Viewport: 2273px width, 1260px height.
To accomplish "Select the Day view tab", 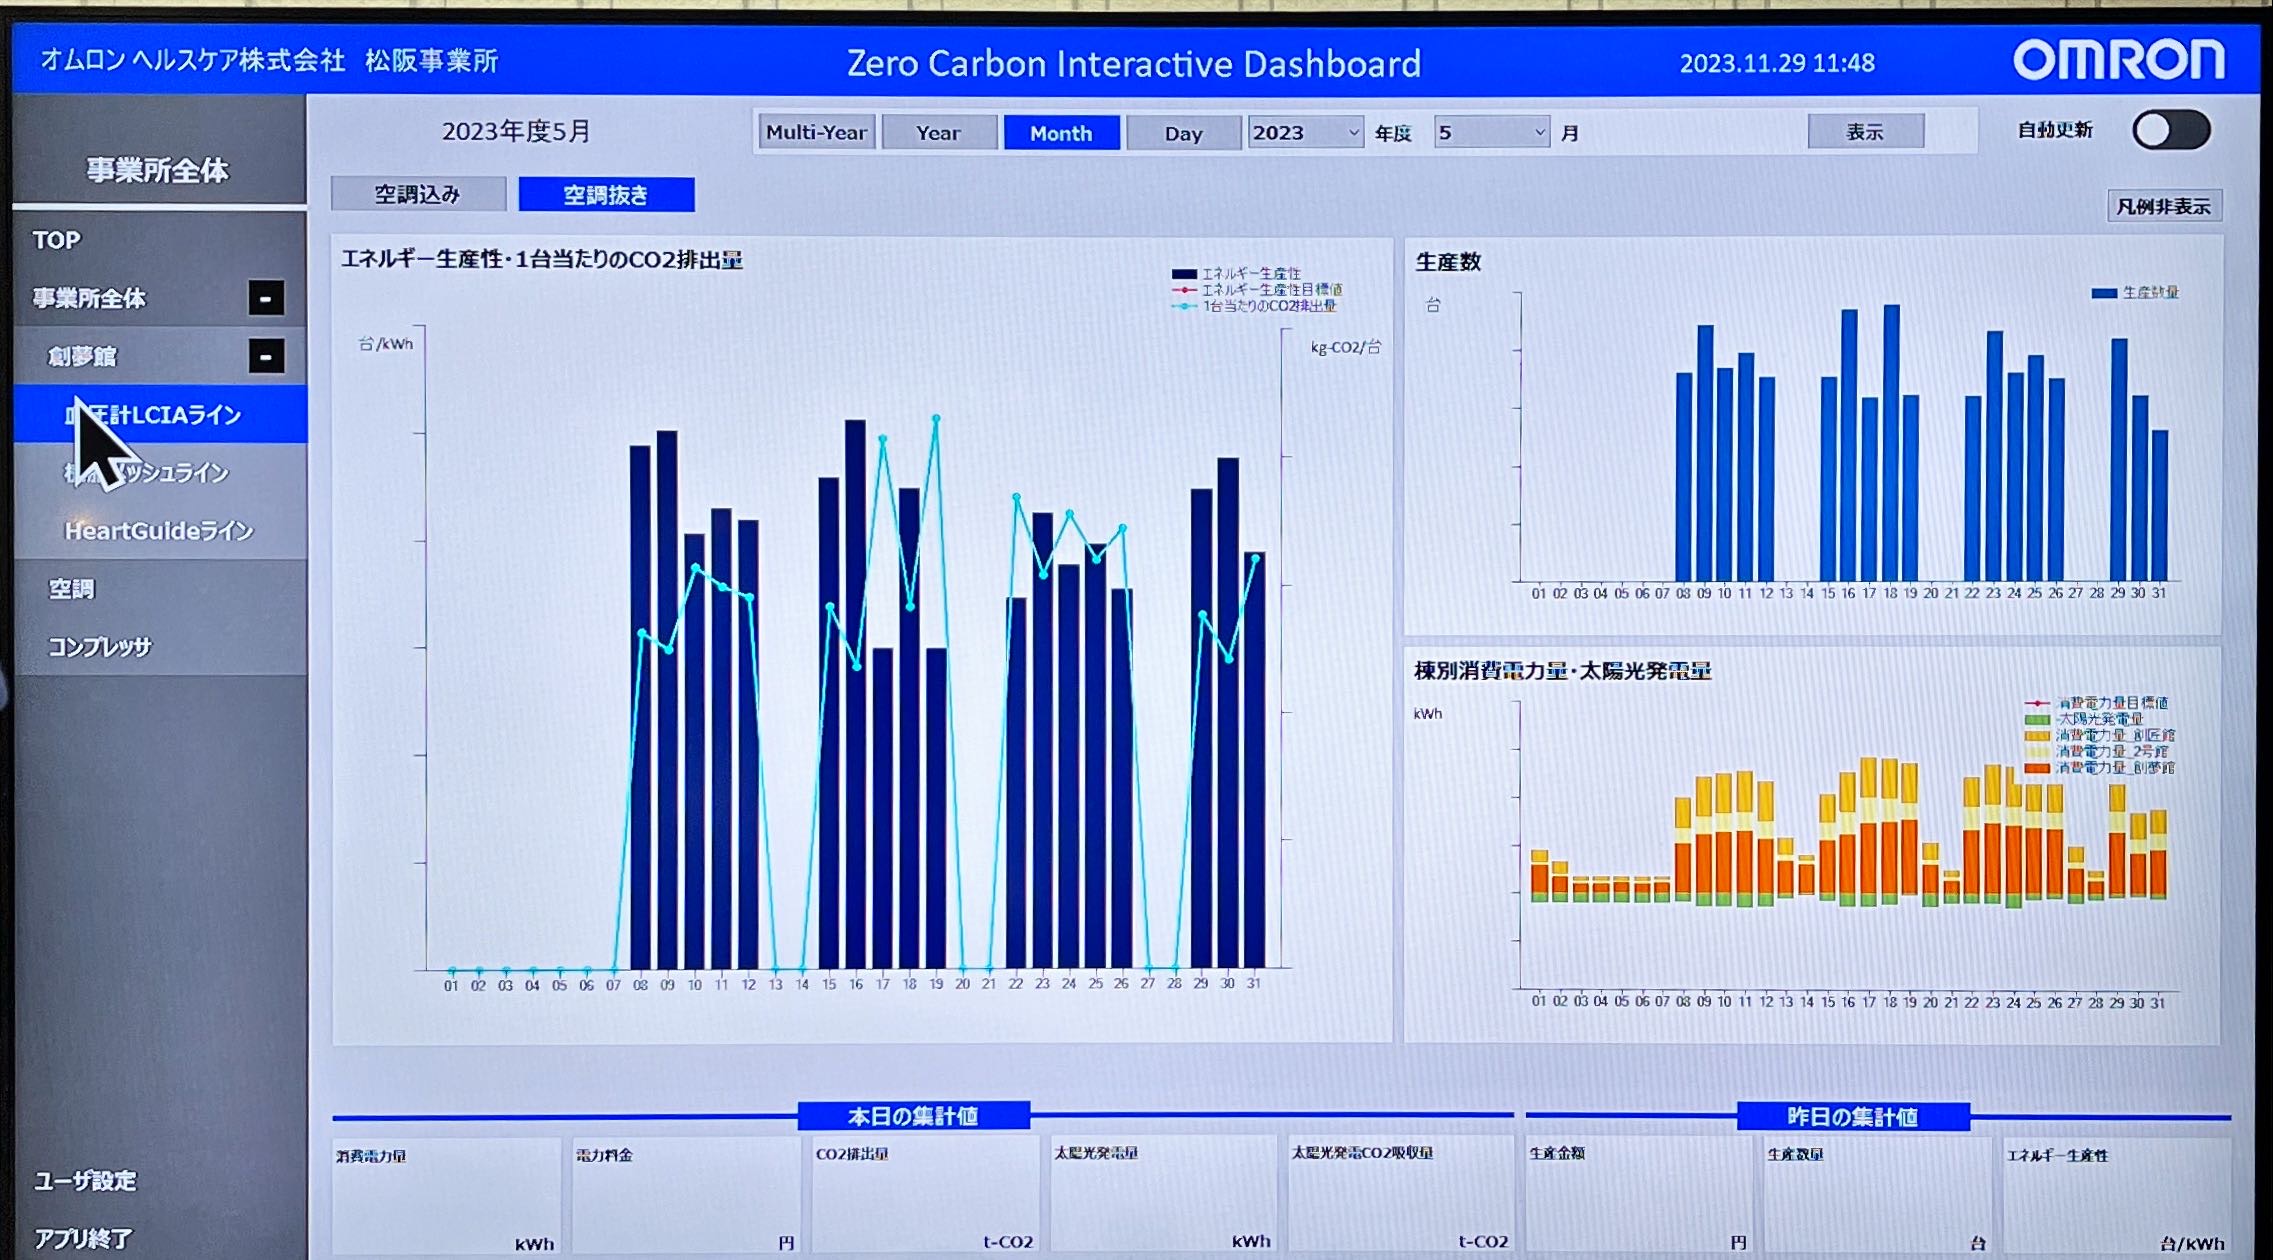I will tap(1183, 133).
